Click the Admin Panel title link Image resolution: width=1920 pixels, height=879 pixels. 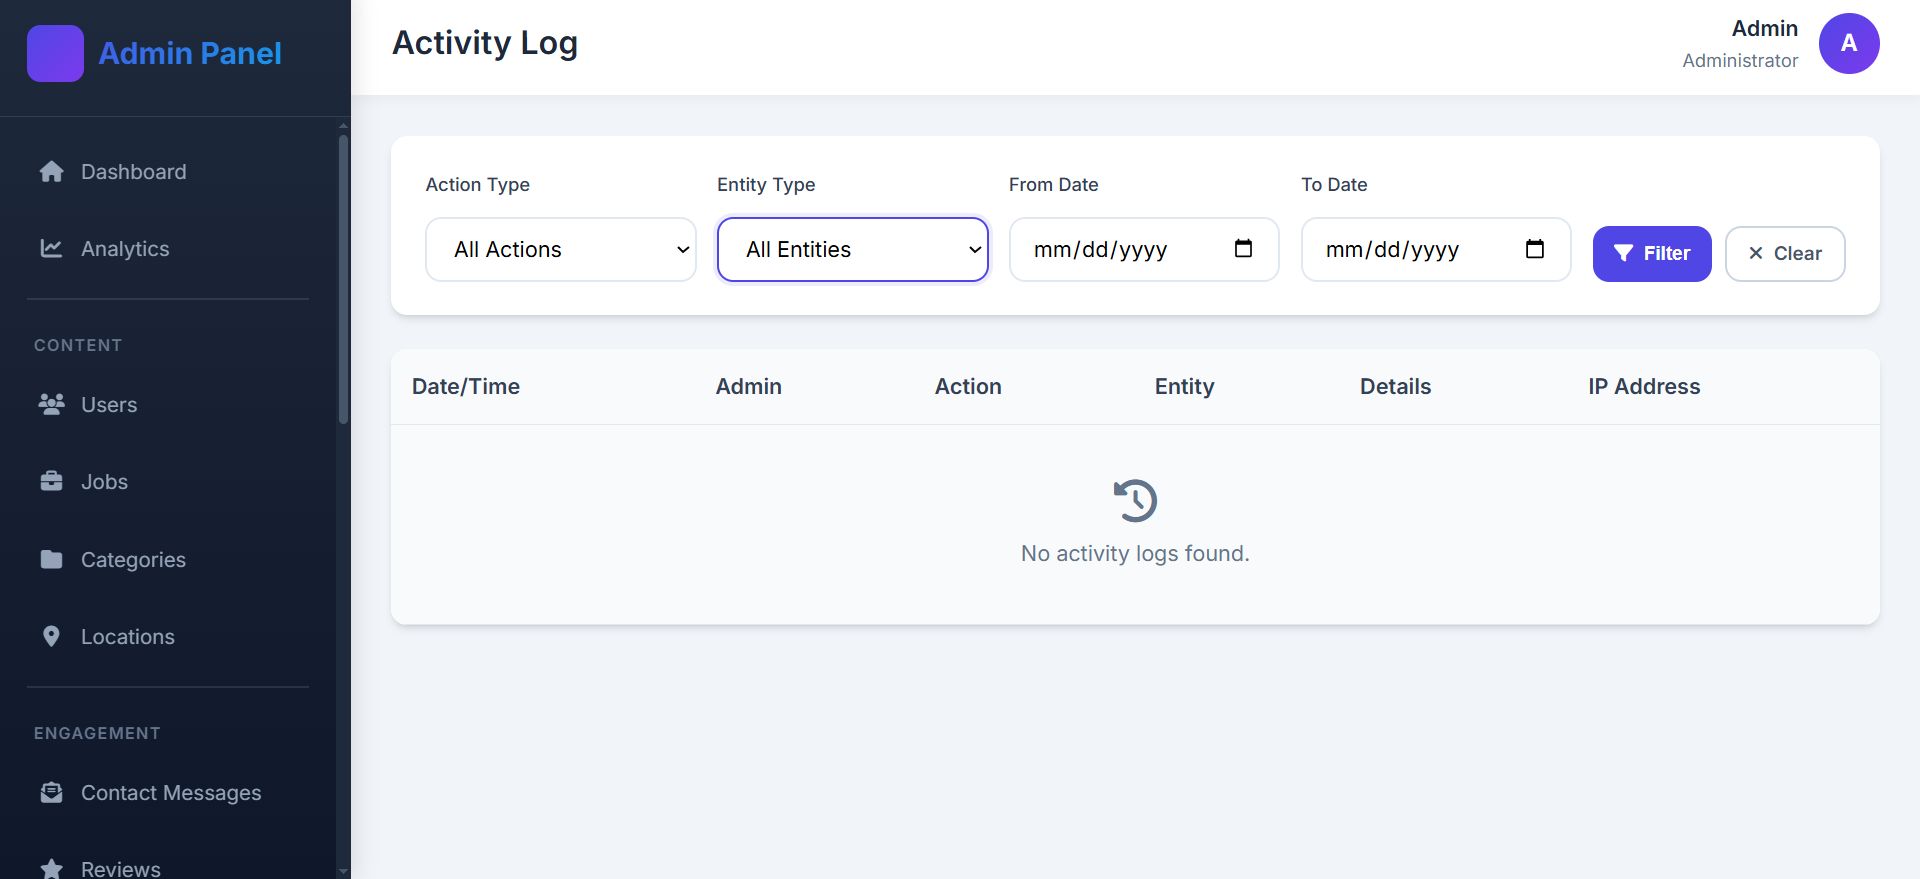[x=190, y=53]
